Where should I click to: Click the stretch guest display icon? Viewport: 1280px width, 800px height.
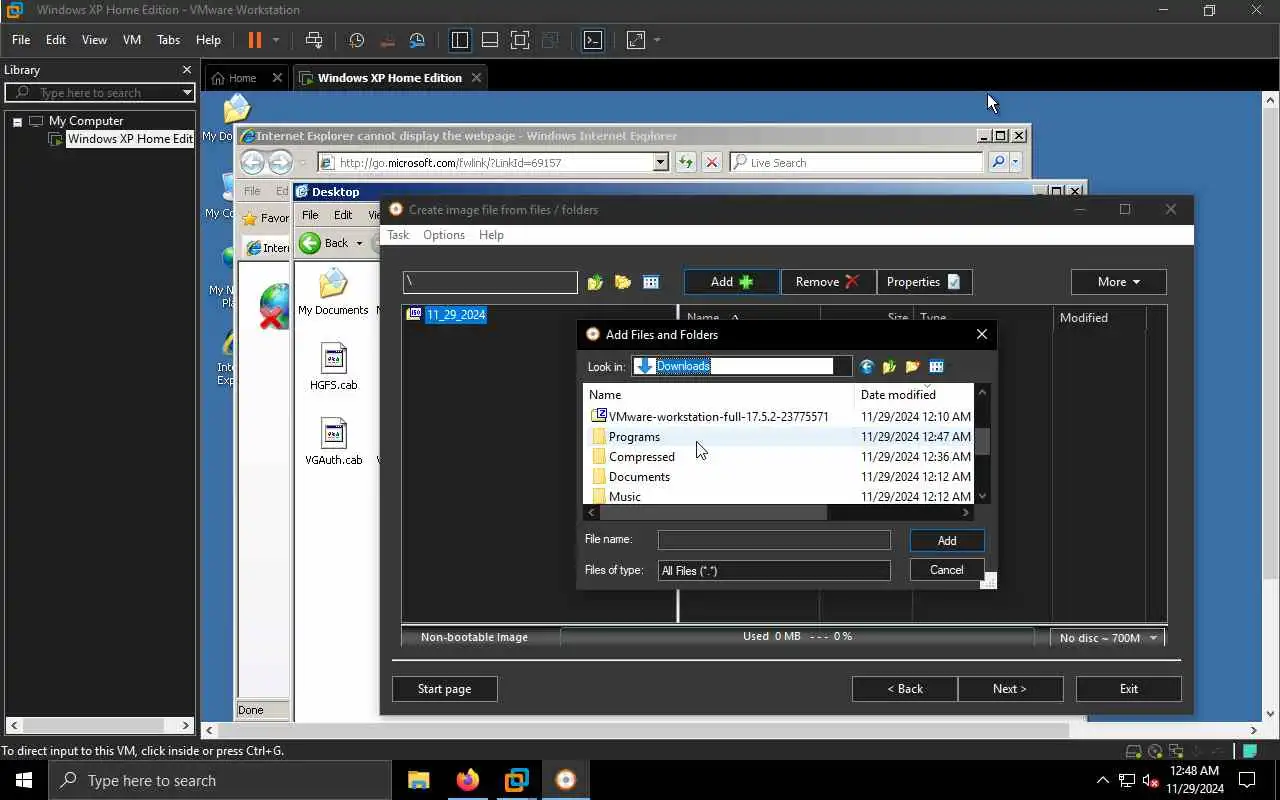click(x=636, y=40)
